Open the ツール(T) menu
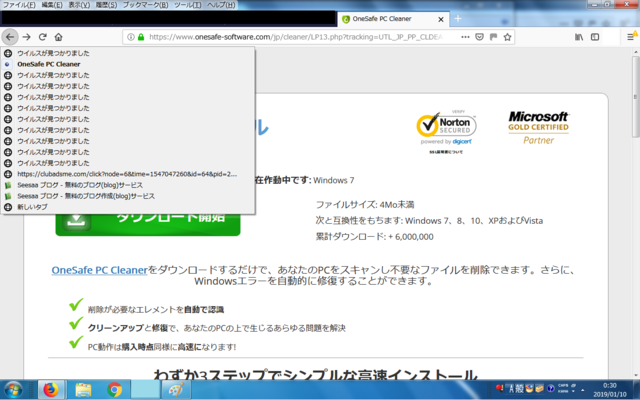The image size is (640, 400). pos(188,5)
